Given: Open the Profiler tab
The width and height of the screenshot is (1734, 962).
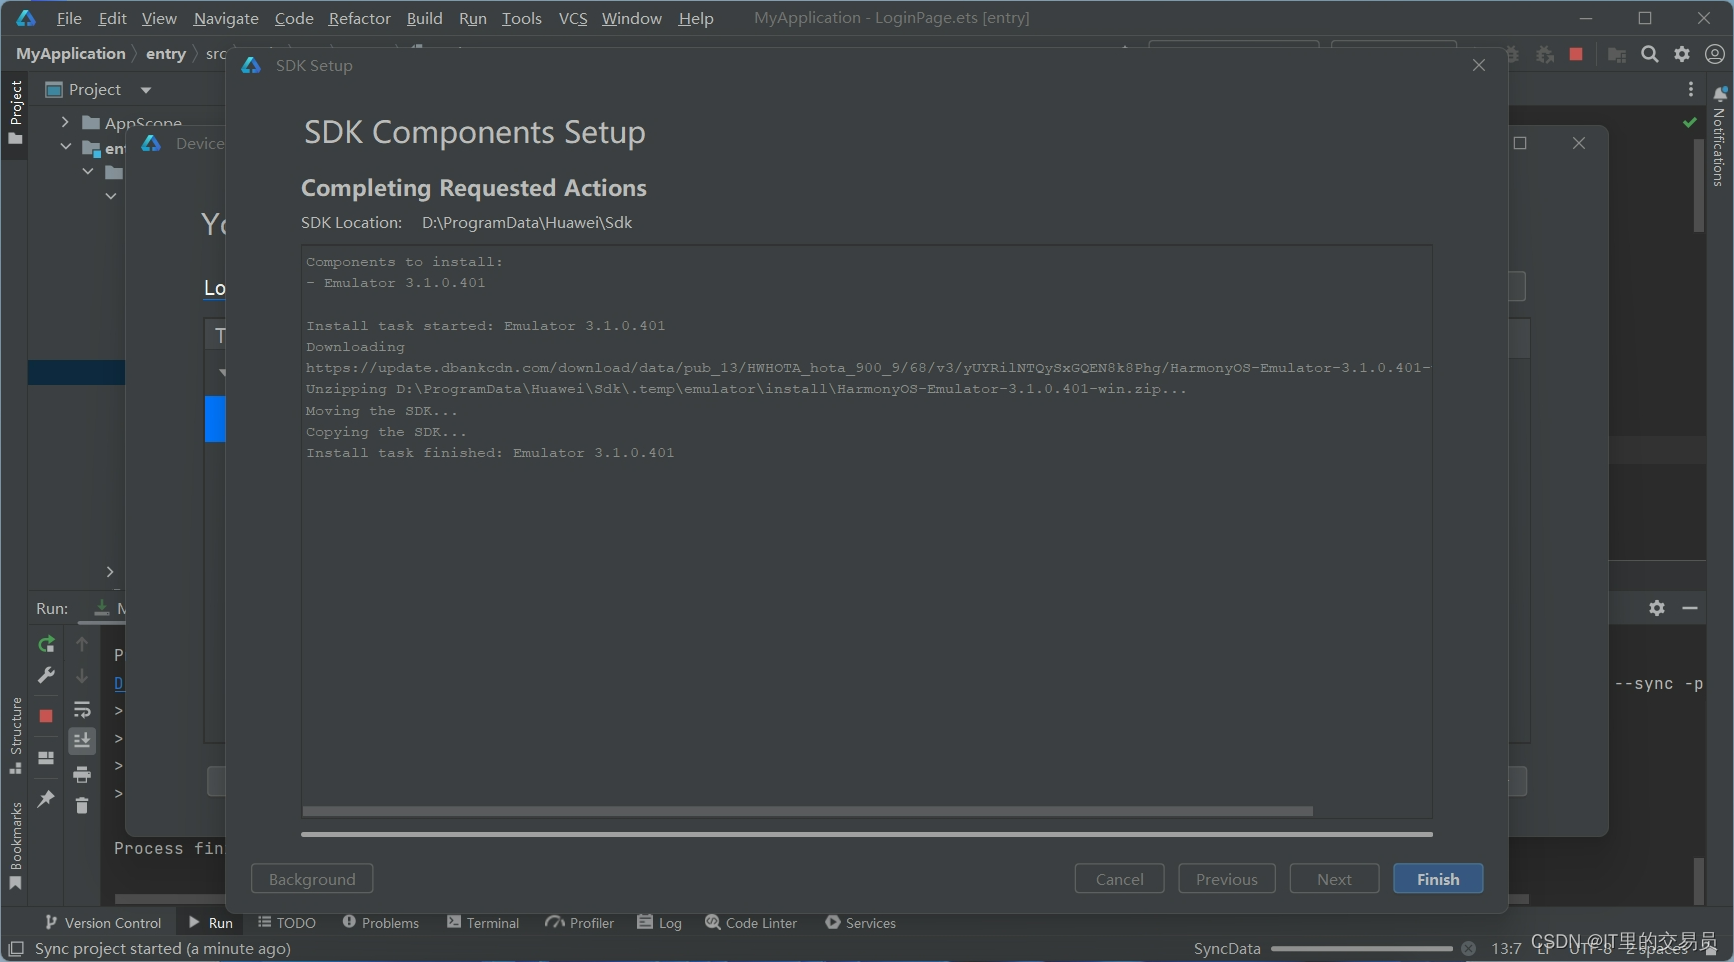Looking at the screenshot, I should click(580, 923).
